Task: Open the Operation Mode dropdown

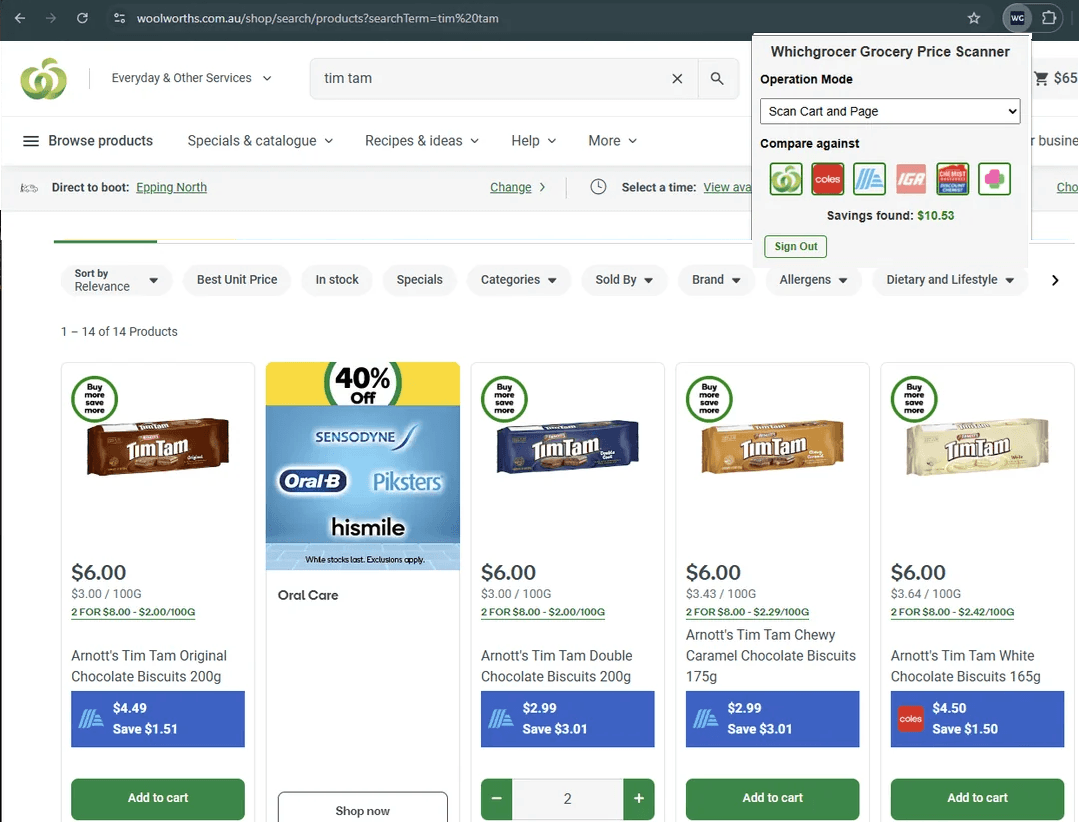Action: pos(890,111)
